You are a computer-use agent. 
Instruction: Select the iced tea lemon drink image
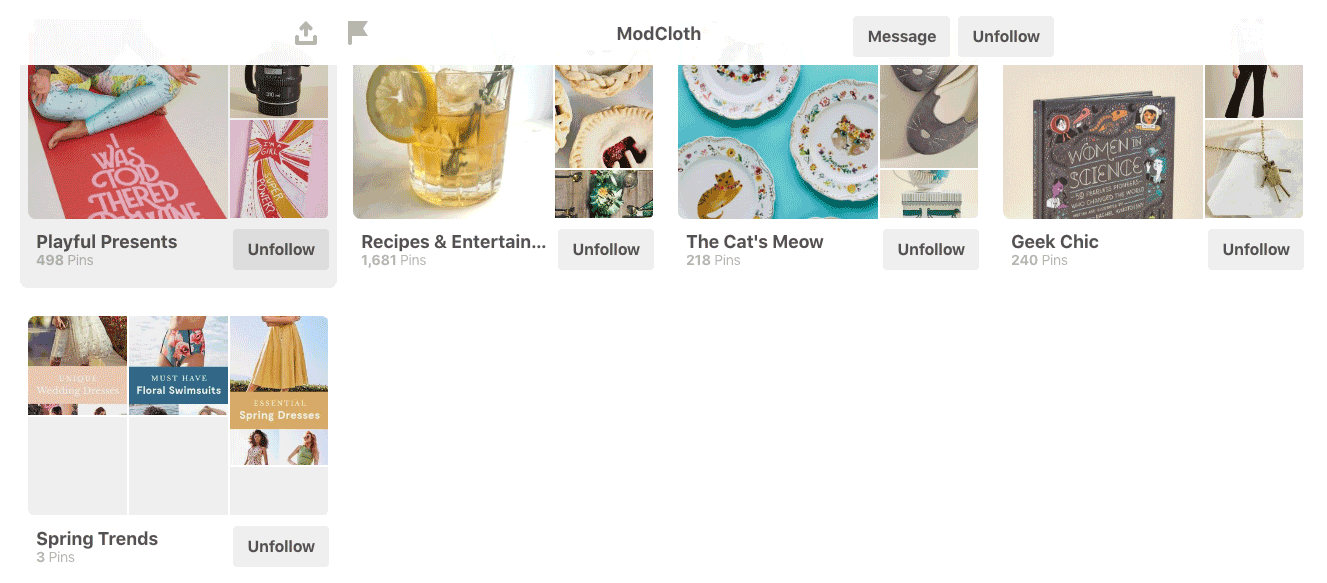(452, 142)
